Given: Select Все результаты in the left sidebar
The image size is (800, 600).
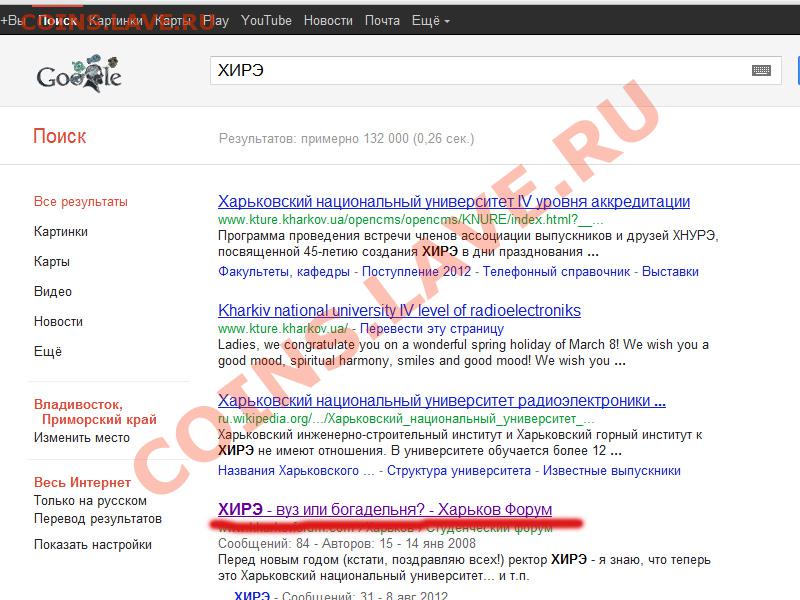Looking at the screenshot, I should 81,202.
